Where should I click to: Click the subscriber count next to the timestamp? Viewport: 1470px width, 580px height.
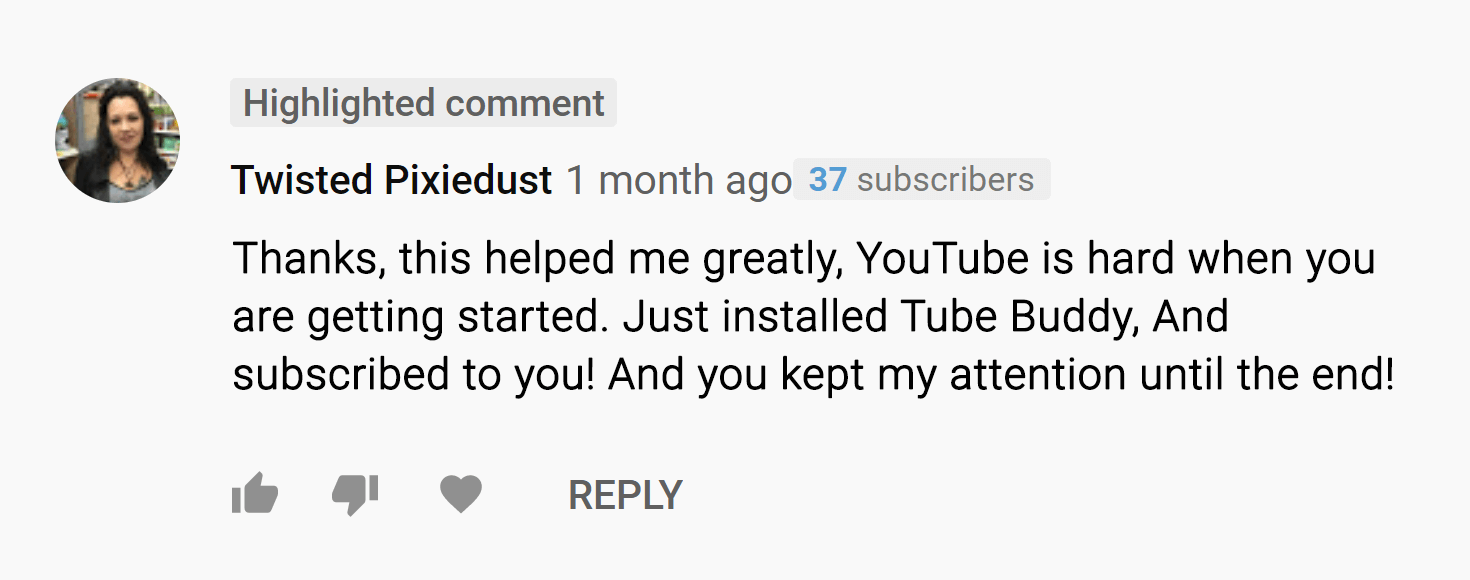tap(921, 180)
